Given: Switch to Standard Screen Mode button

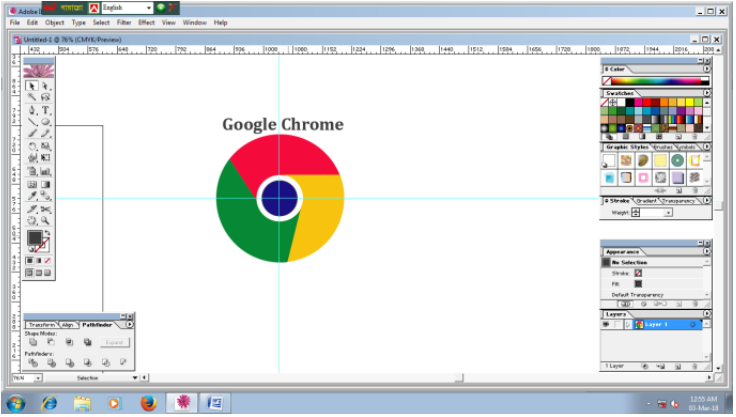Looking at the screenshot, I should point(30,273).
